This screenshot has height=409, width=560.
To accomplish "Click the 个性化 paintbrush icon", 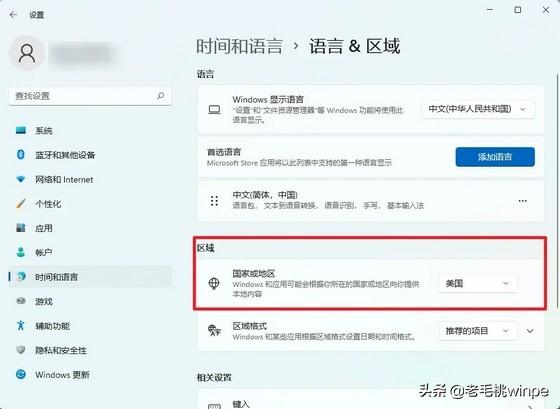I will [21, 204].
